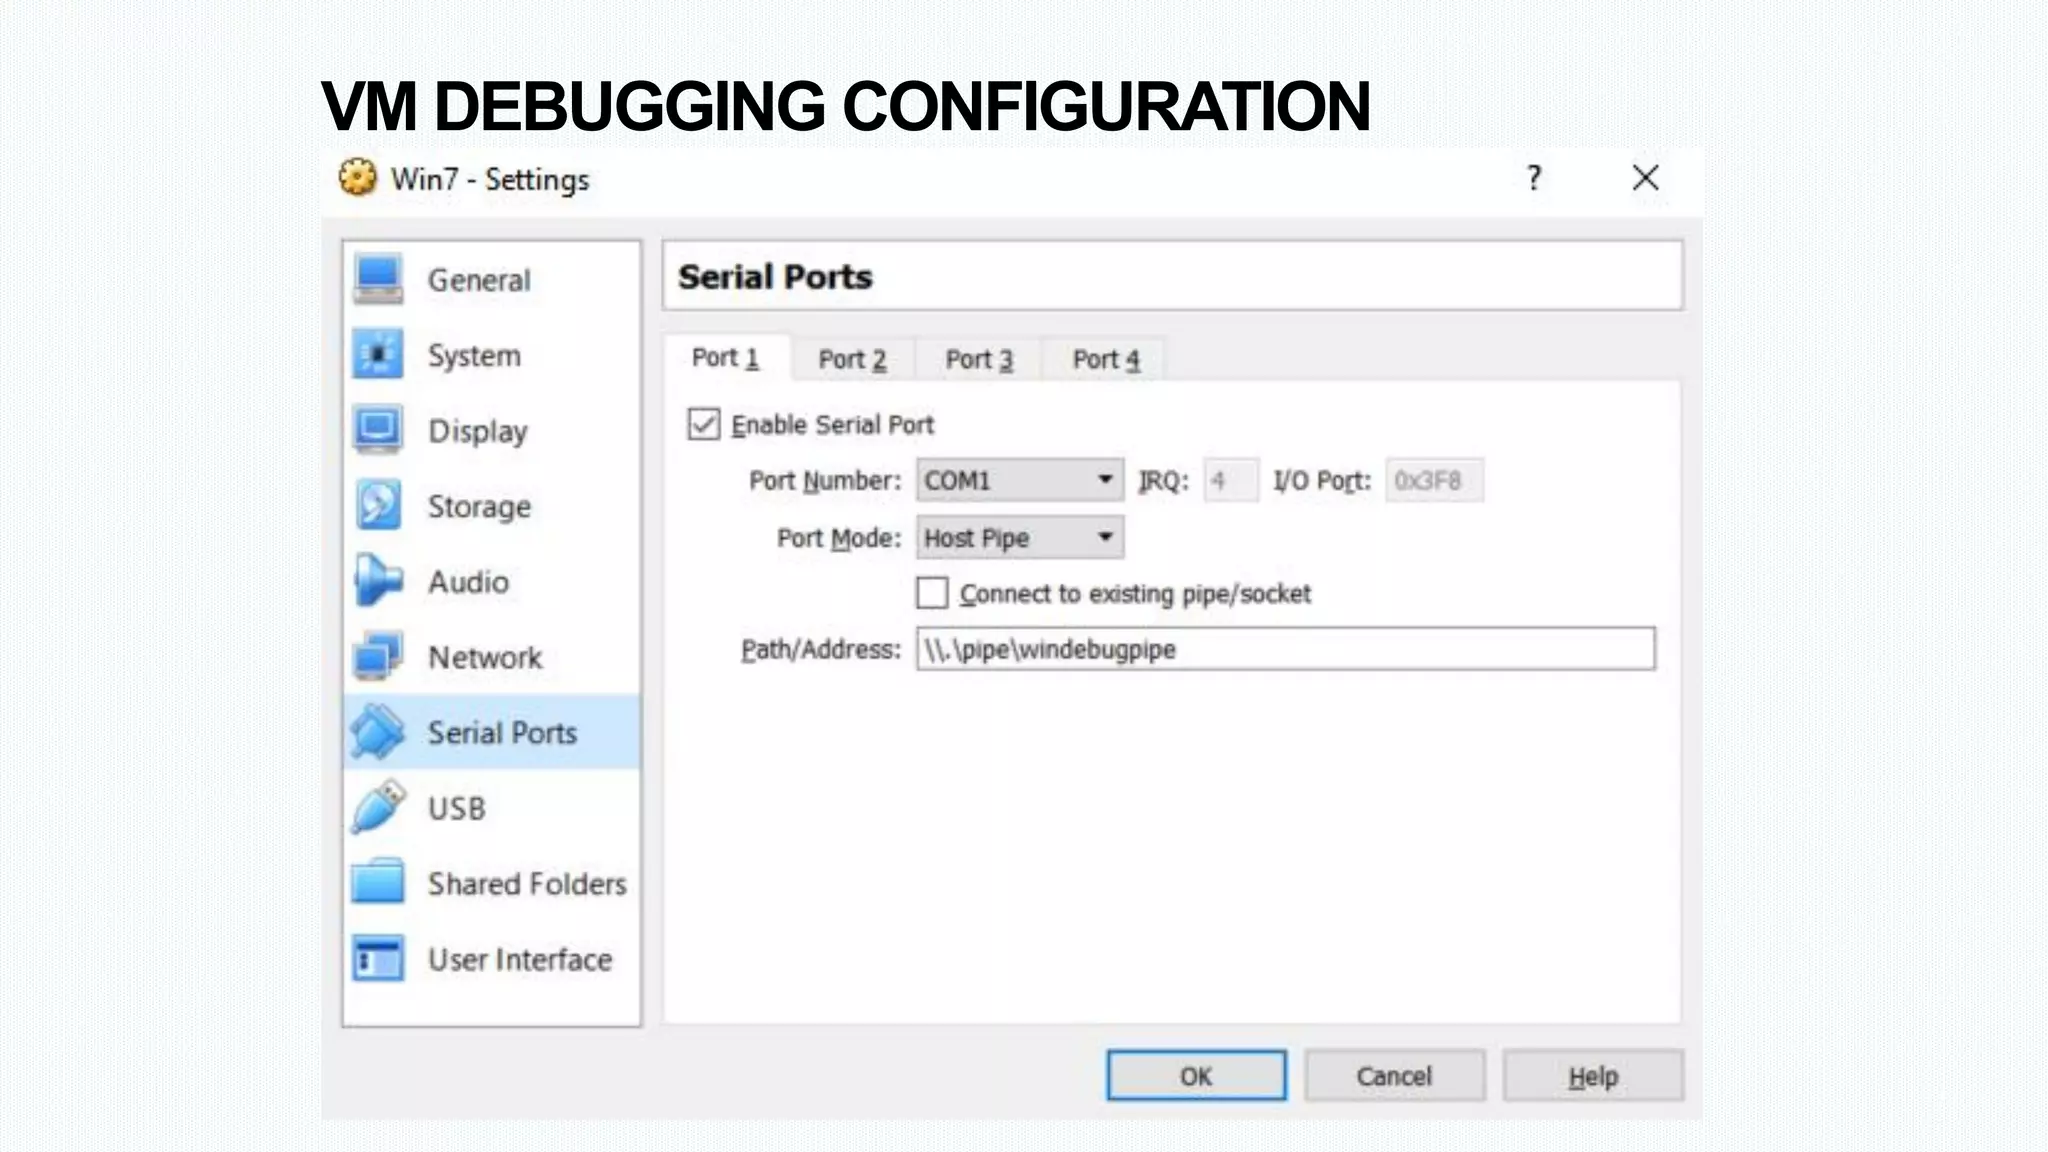2048x1152 pixels.
Task: Select the System chip icon
Action: pyautogui.click(x=378, y=355)
